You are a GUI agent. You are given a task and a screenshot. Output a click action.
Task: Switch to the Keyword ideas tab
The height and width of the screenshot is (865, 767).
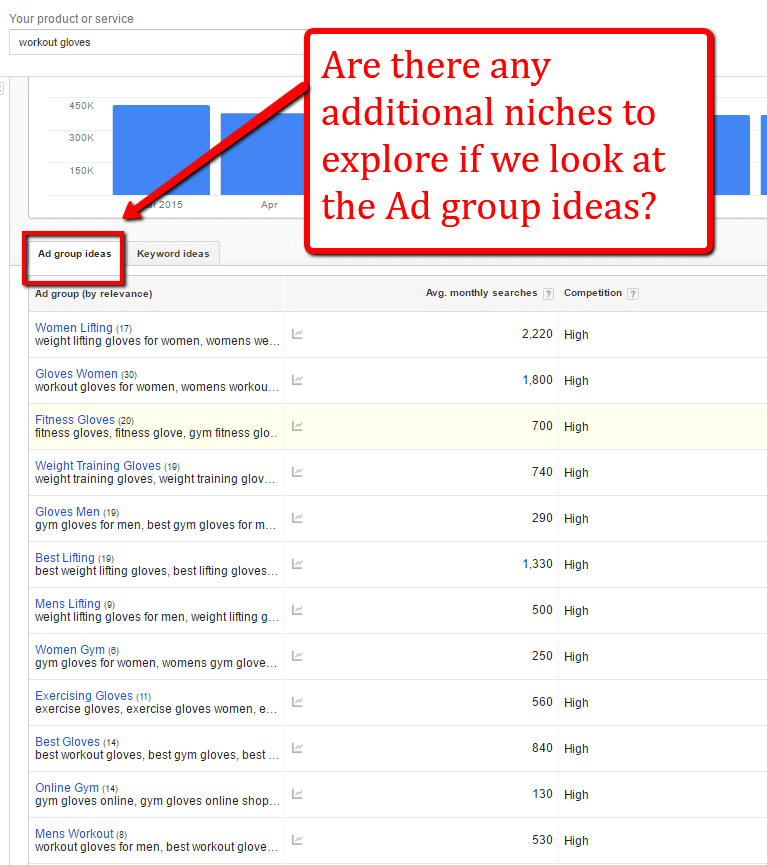point(173,254)
